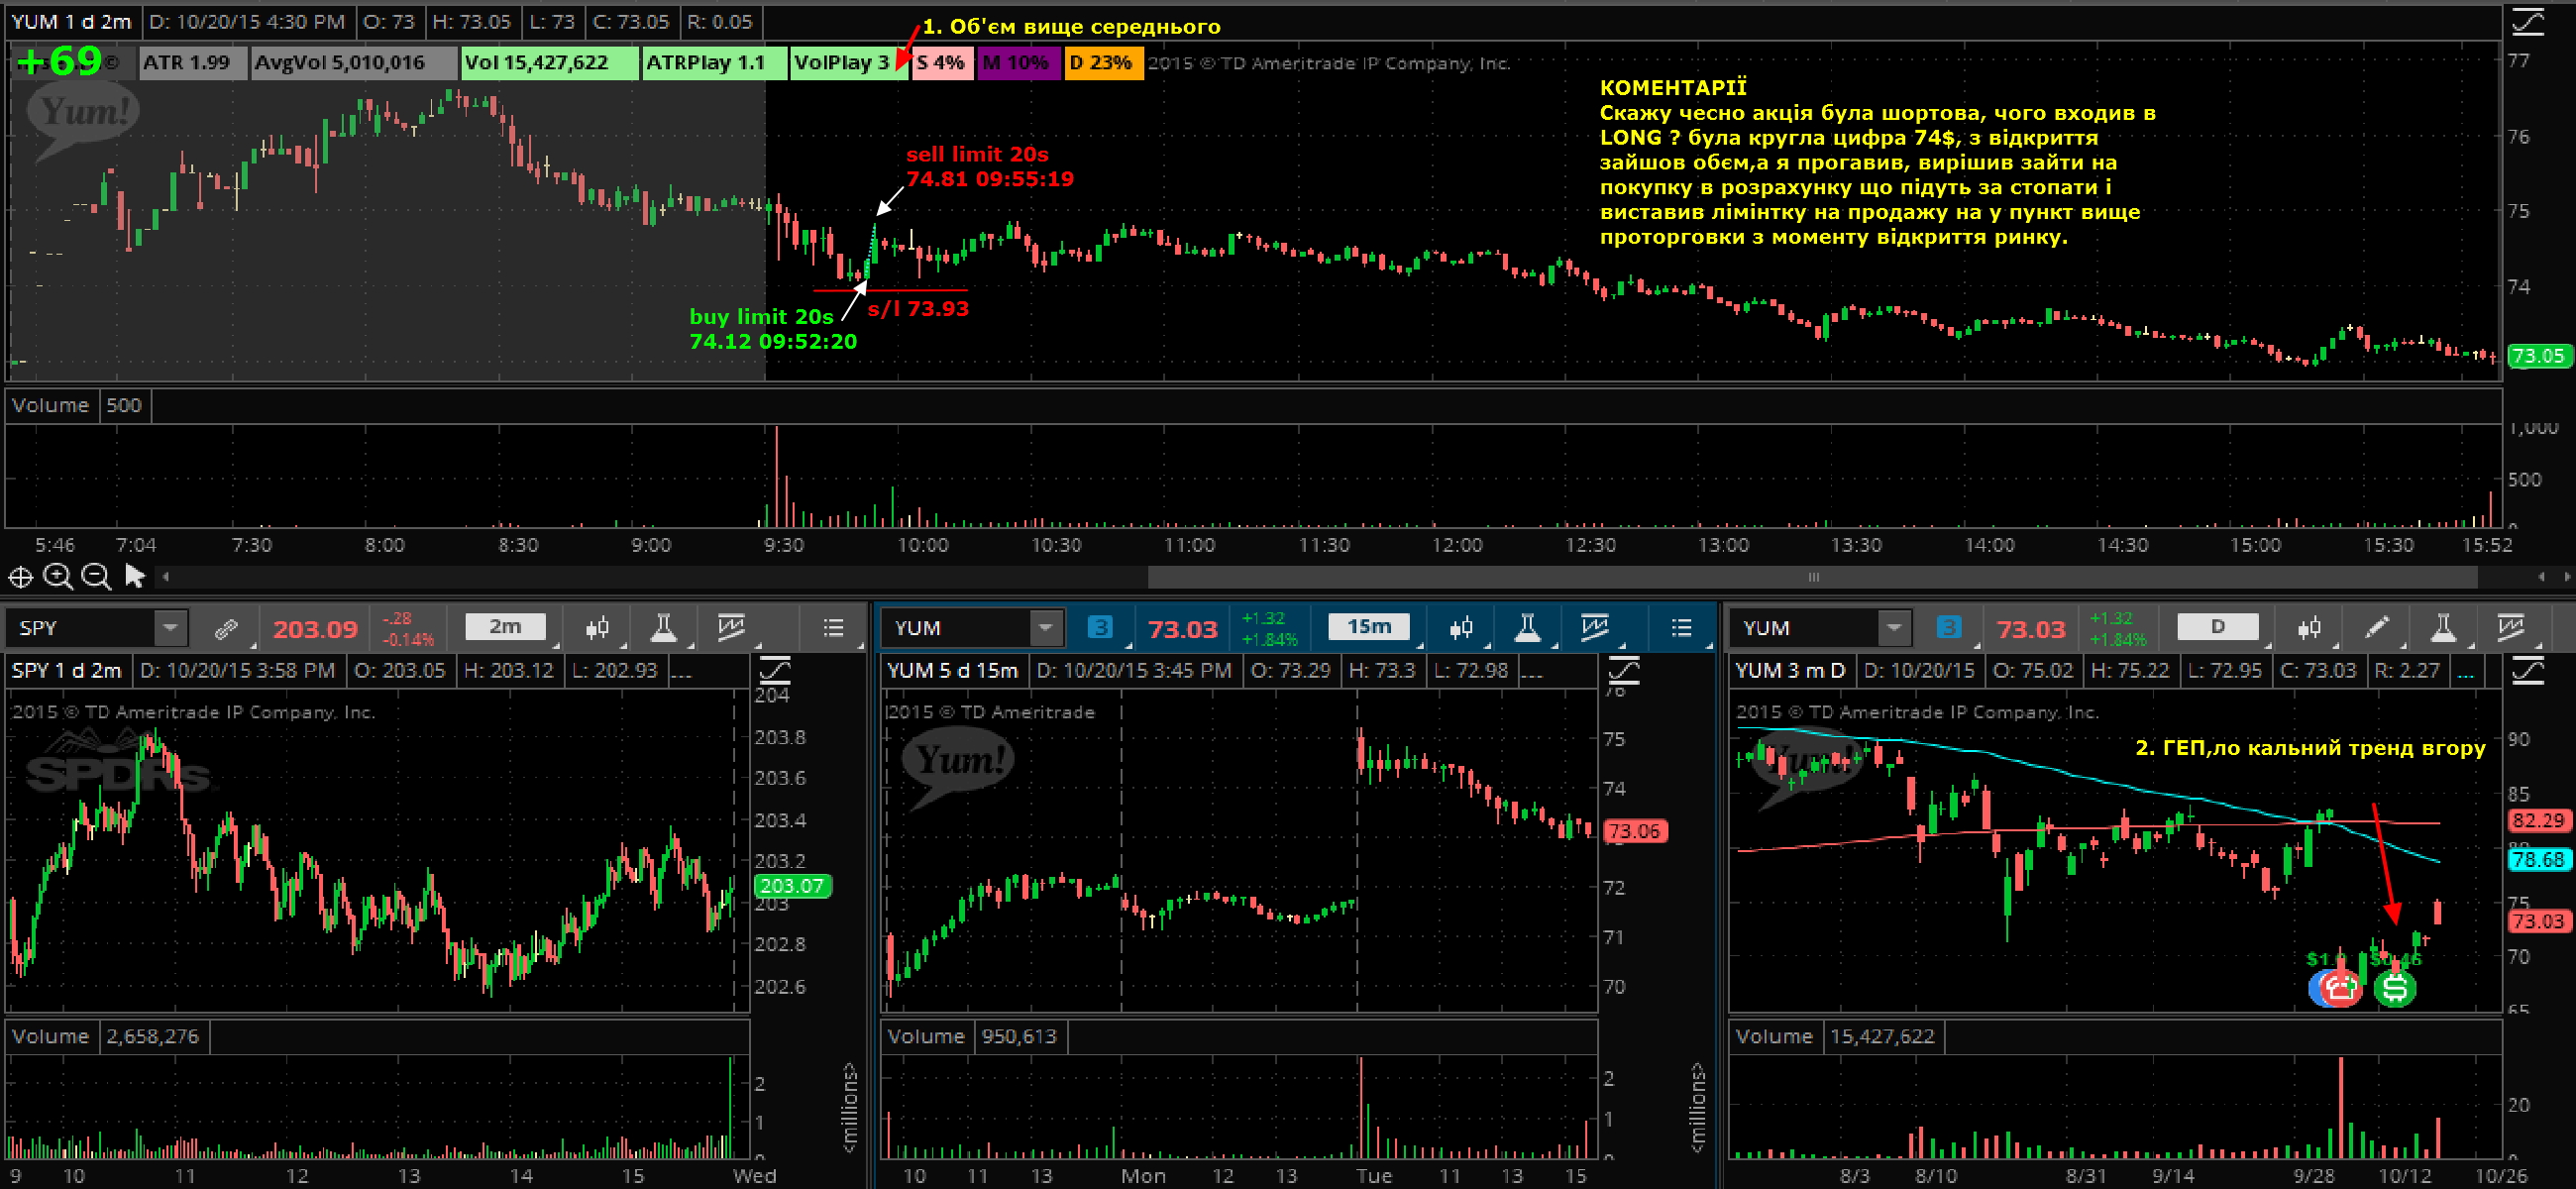2576x1189 pixels.
Task: Click Volume 2,658,276 label in SPY chart
Action: point(105,1036)
